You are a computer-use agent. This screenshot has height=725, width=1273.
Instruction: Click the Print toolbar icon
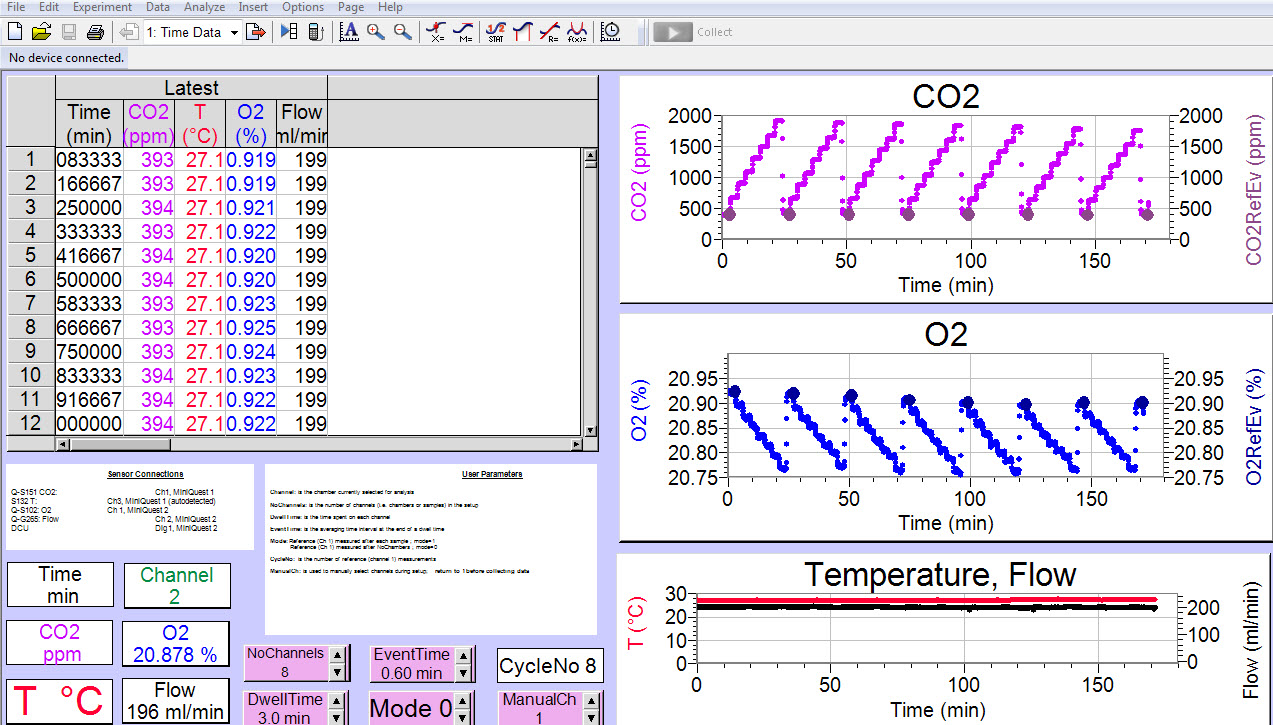(x=95, y=31)
